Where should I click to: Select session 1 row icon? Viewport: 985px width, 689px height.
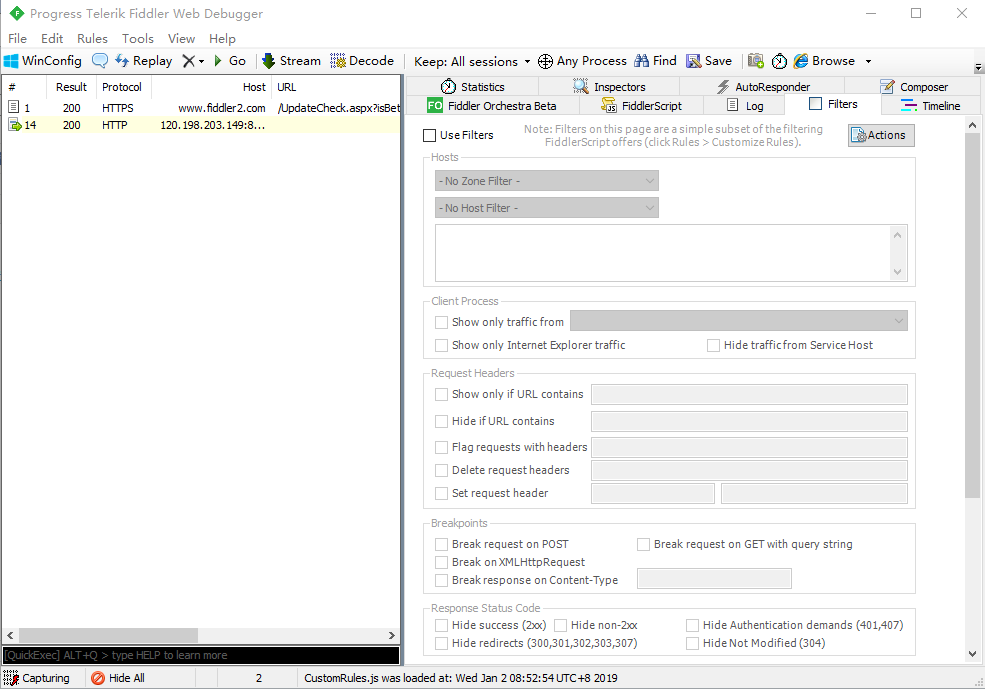coord(14,107)
